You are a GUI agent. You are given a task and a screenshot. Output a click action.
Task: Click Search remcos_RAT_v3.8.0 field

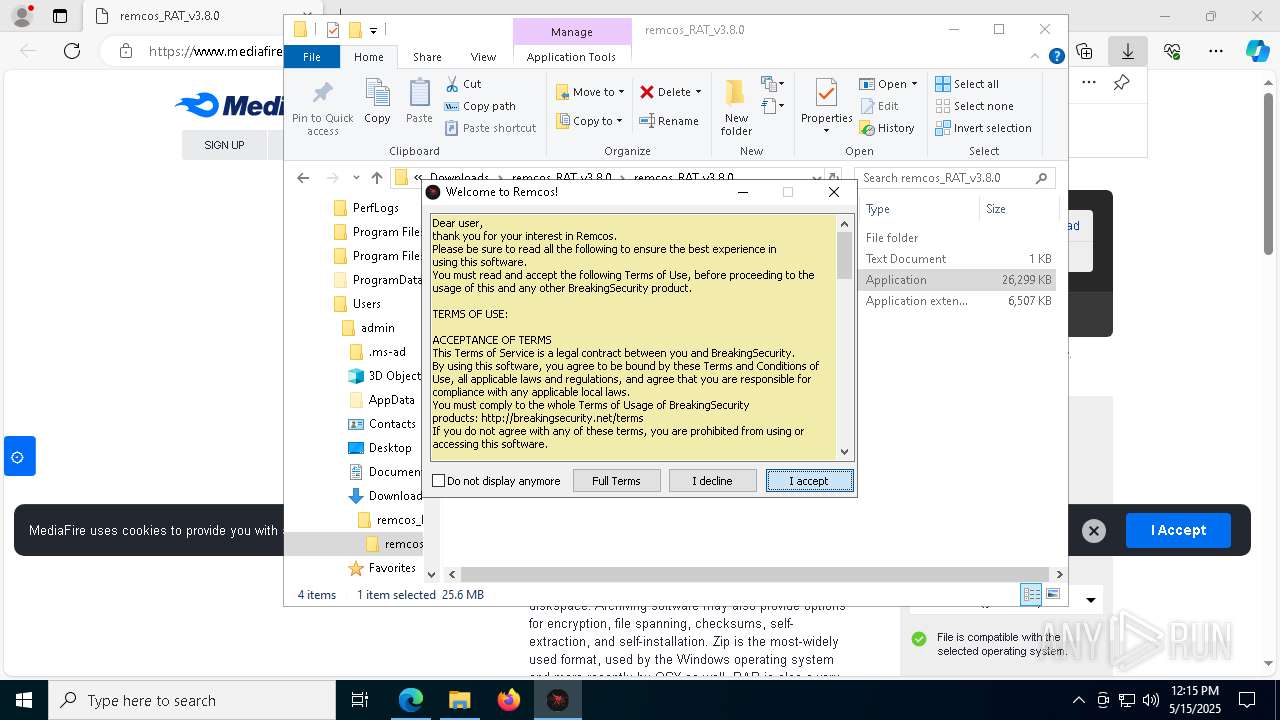point(956,178)
